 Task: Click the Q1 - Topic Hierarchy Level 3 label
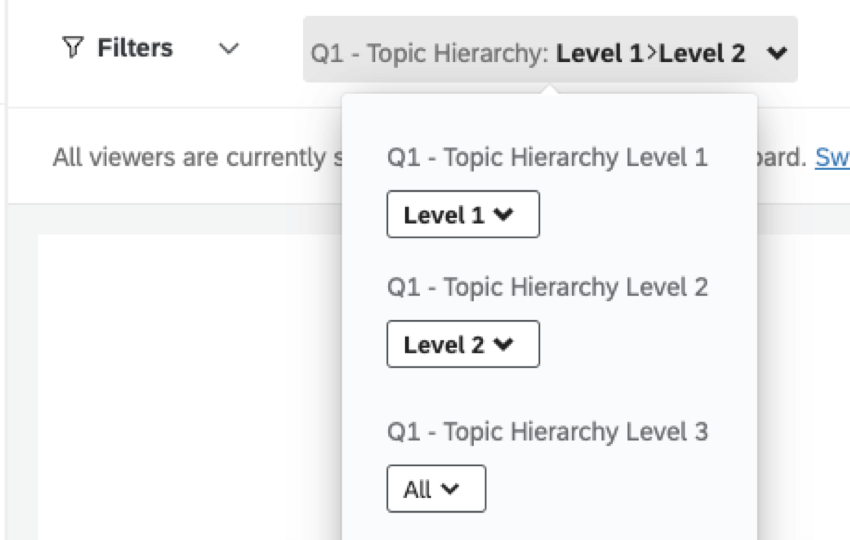click(x=547, y=432)
